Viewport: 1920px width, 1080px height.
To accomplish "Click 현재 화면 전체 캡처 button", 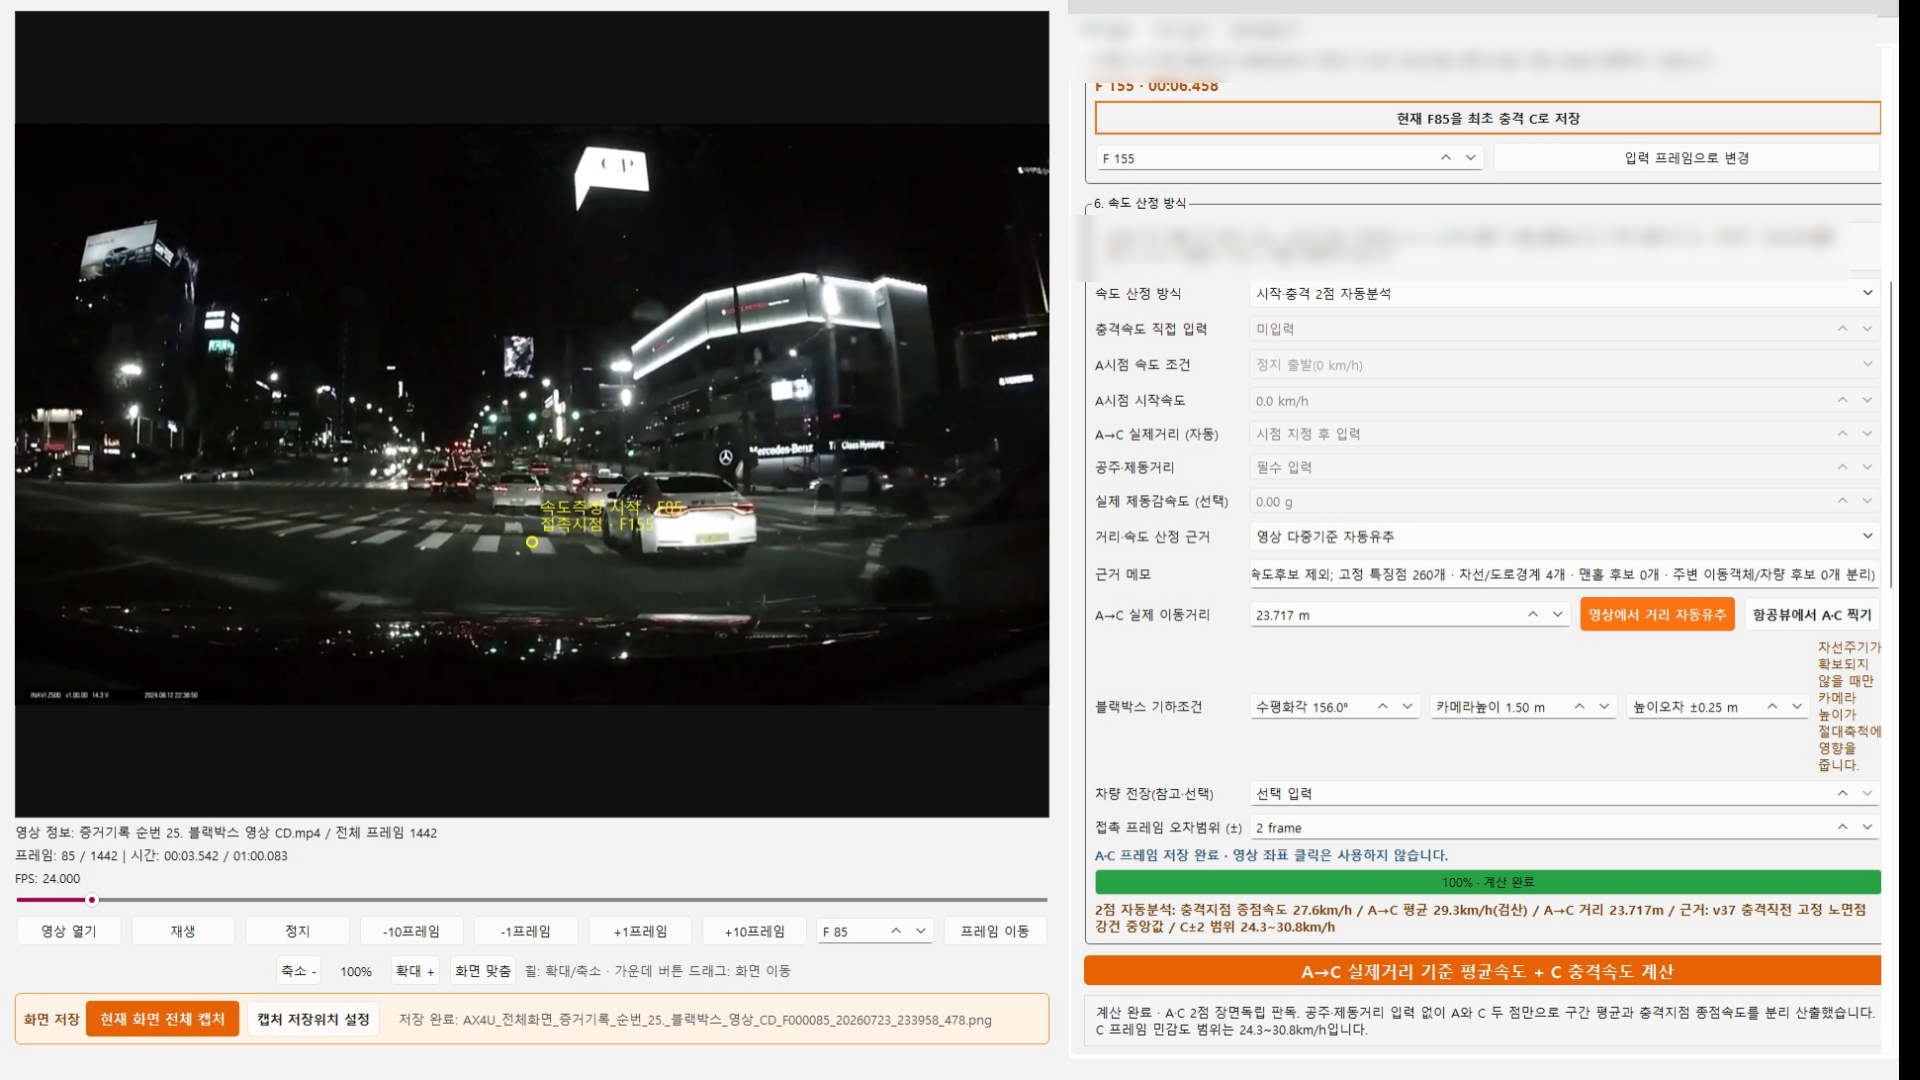I will [x=162, y=1019].
